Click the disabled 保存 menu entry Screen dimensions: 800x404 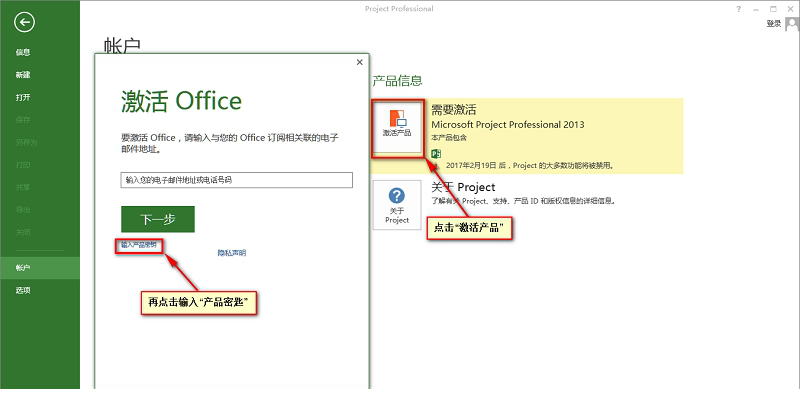pyautogui.click(x=22, y=119)
